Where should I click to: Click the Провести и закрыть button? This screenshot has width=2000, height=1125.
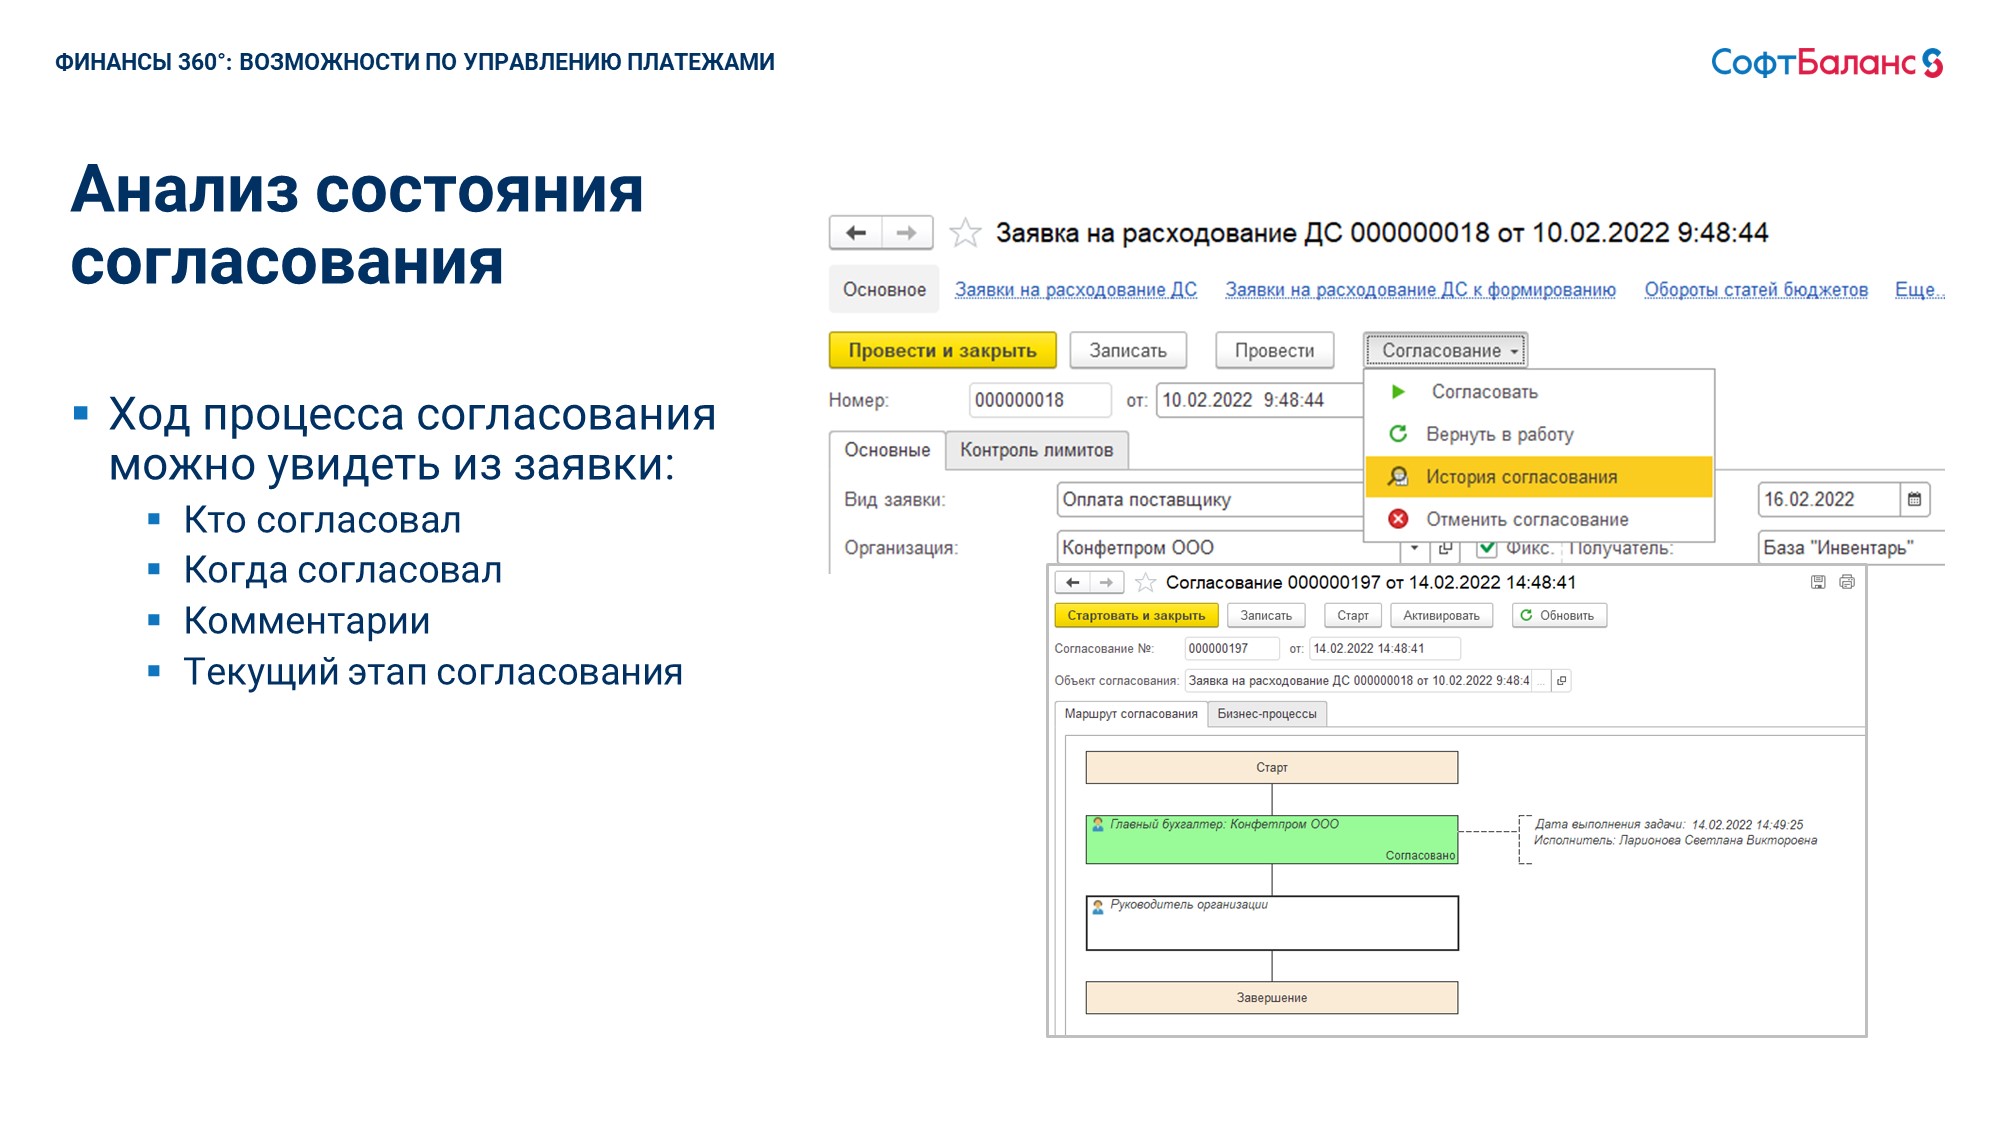pyautogui.click(x=942, y=350)
